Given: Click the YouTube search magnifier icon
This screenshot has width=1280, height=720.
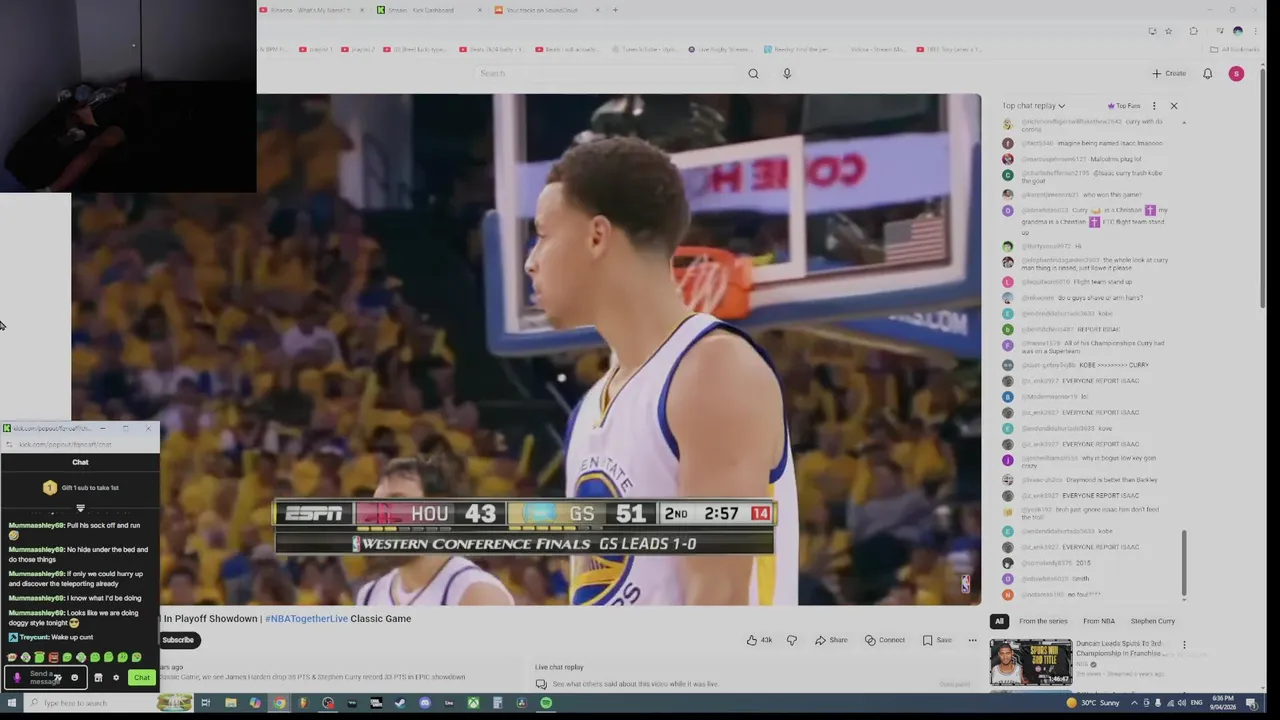Looking at the screenshot, I should point(753,73).
